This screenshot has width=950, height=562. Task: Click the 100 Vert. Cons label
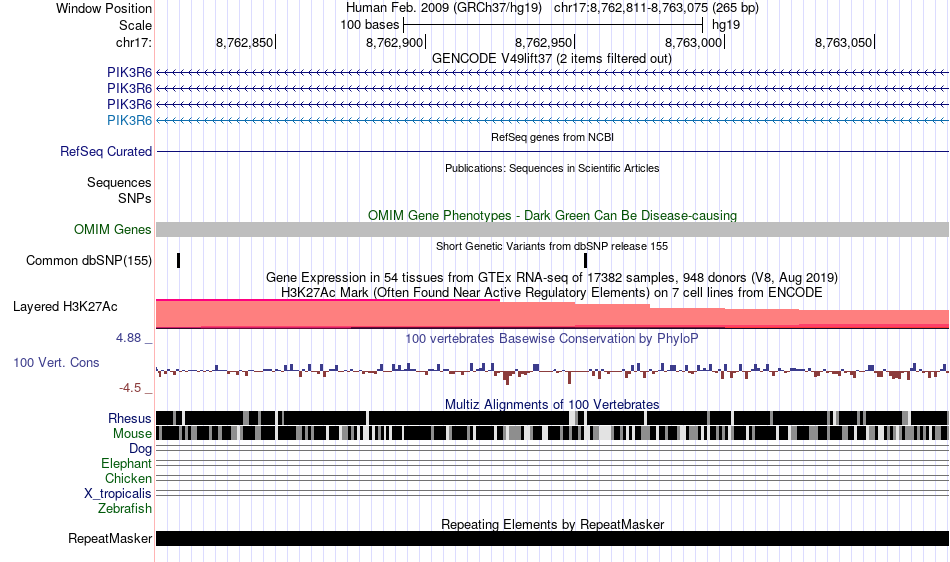(56, 363)
